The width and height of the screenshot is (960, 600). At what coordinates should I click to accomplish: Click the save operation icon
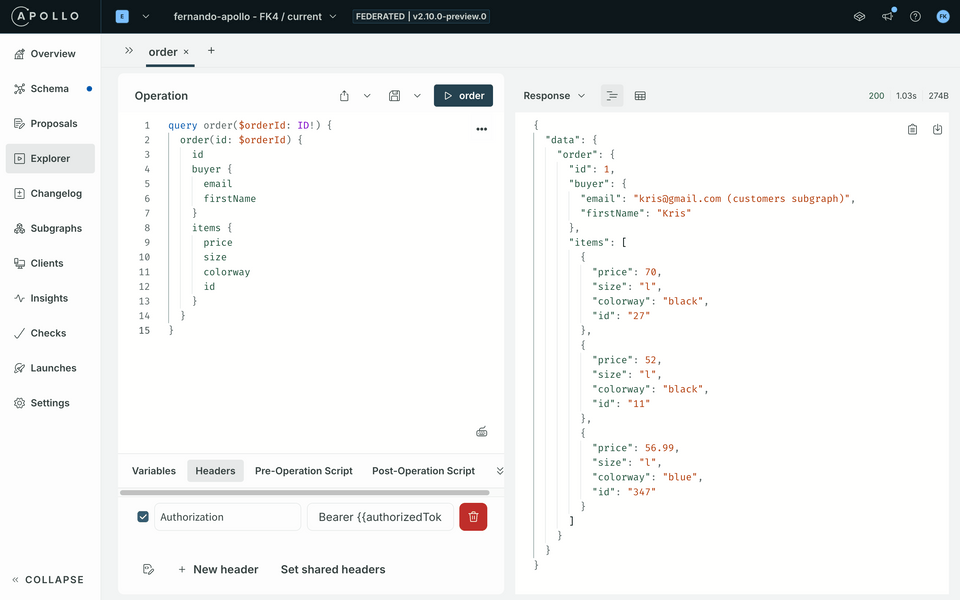[394, 96]
